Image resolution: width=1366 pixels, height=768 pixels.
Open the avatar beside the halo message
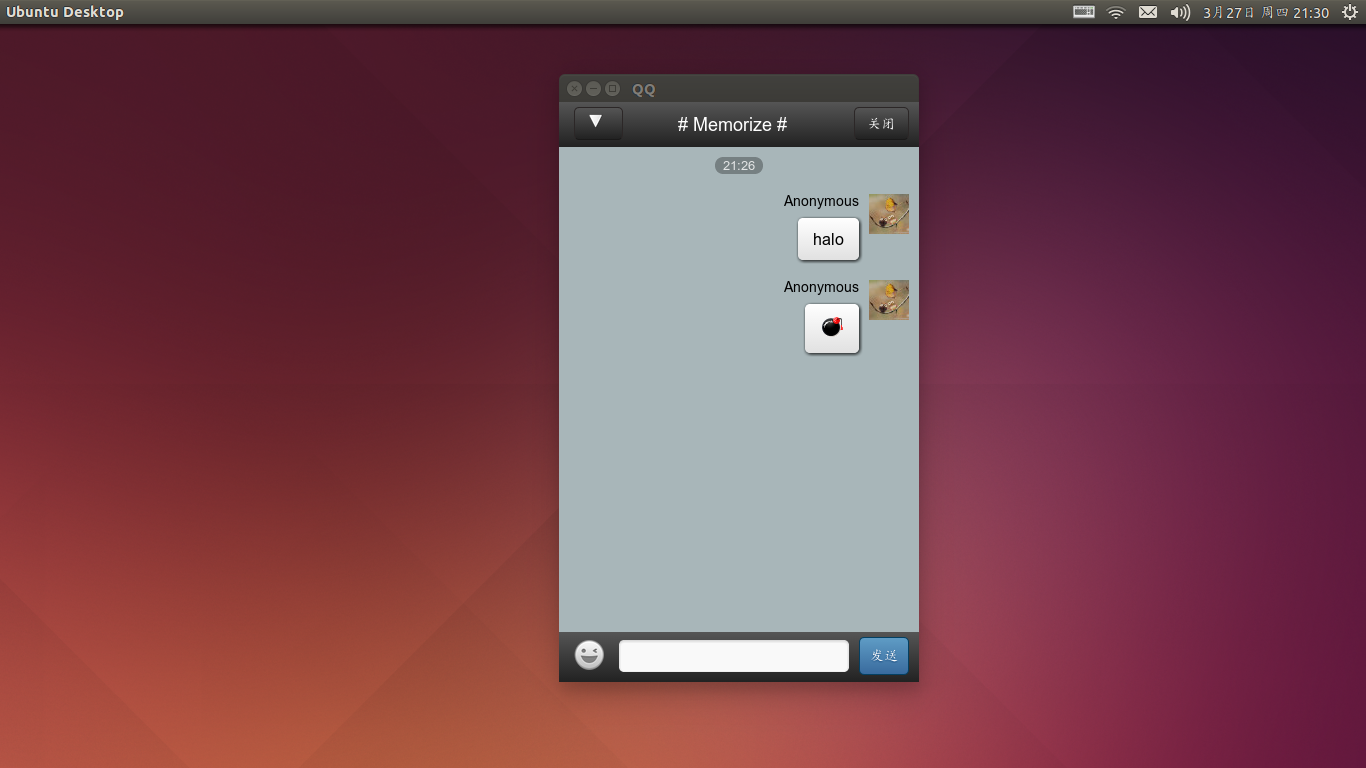point(889,214)
